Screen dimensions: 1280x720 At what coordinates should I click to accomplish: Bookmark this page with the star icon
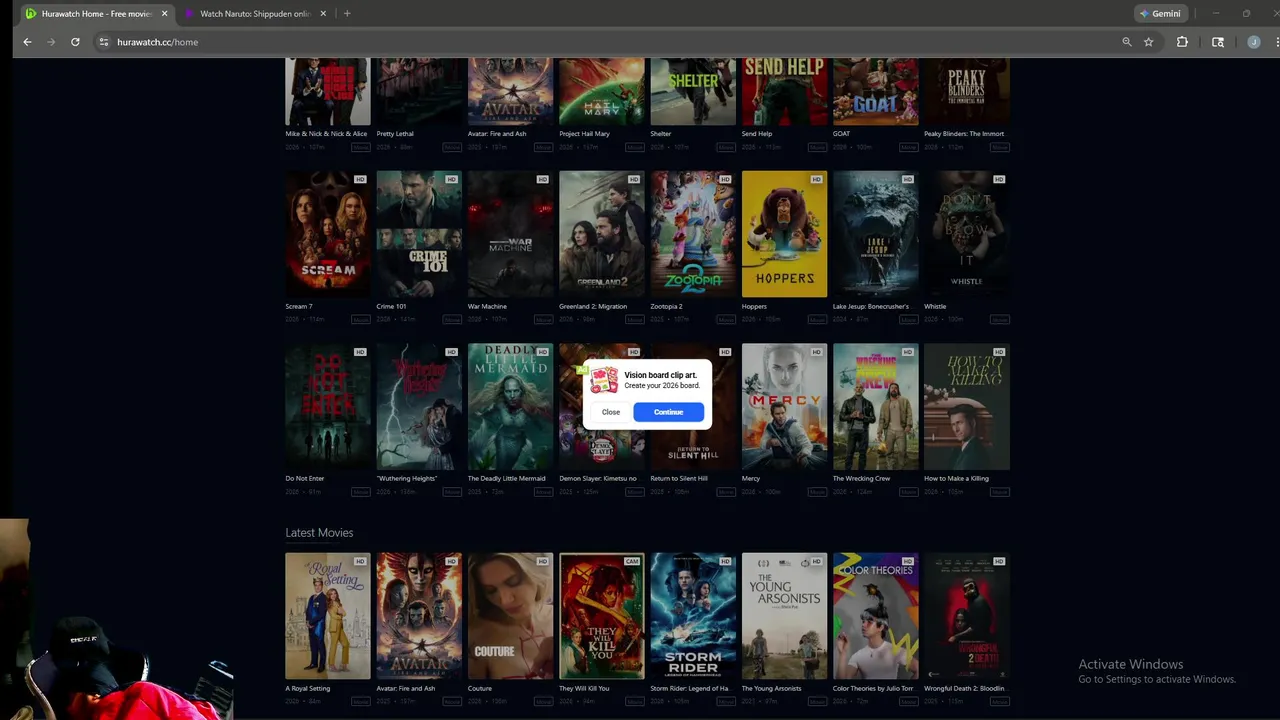[1149, 42]
